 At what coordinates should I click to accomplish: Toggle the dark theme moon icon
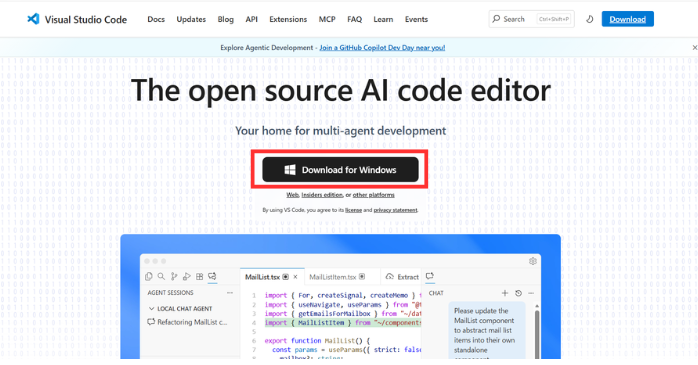pos(589,19)
